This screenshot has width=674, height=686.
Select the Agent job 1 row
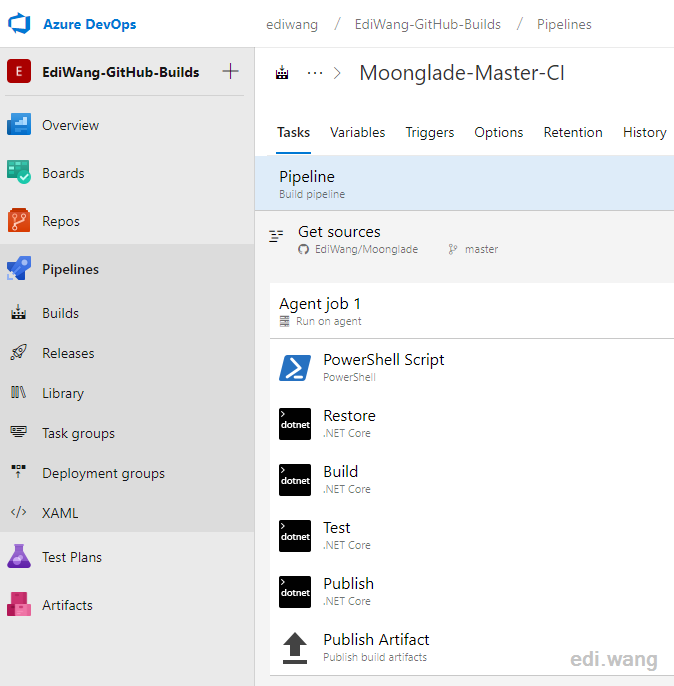point(472,311)
